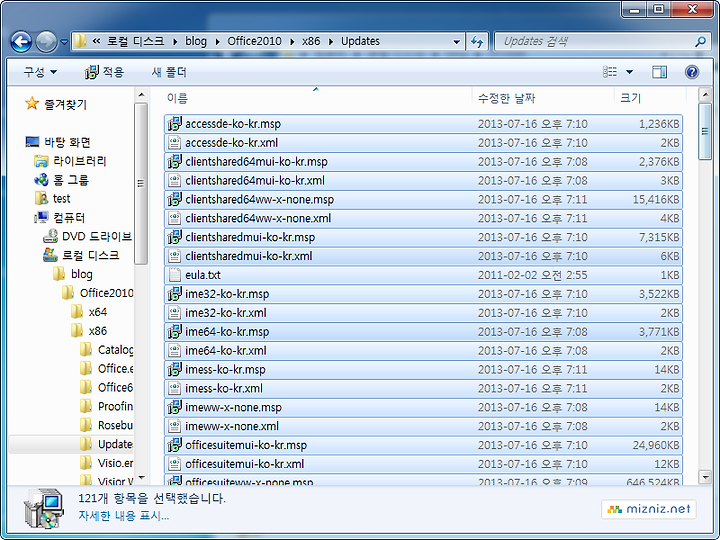Expand the arrow after x86 breadcrumb
720x540 pixels.
coord(331,42)
